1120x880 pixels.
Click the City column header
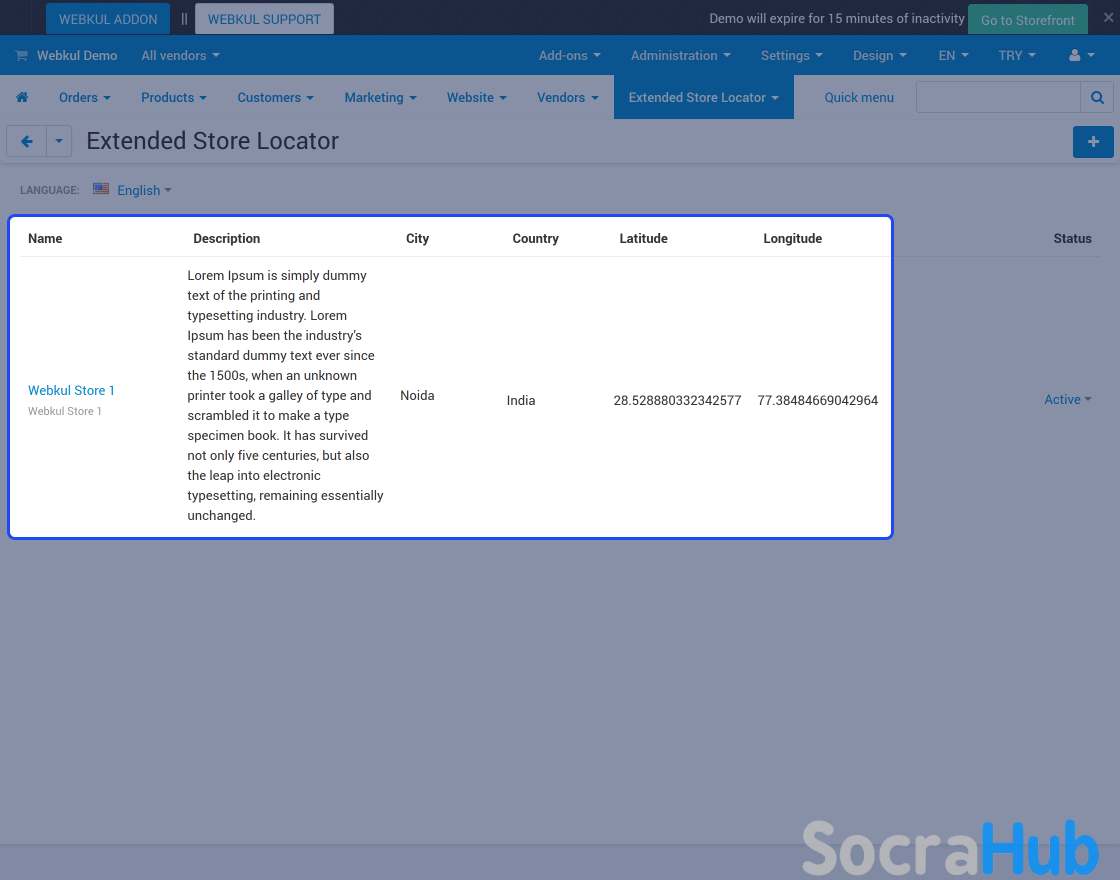417,239
